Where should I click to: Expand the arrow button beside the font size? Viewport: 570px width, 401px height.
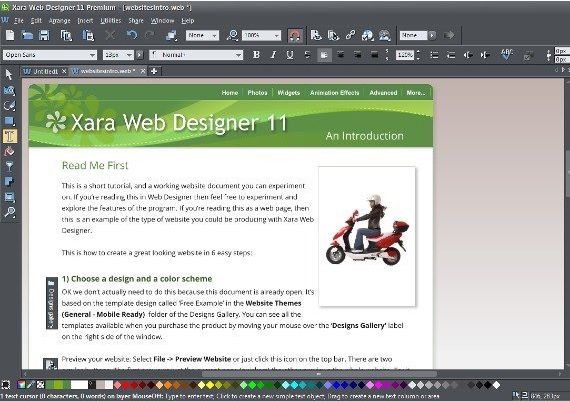coord(139,55)
